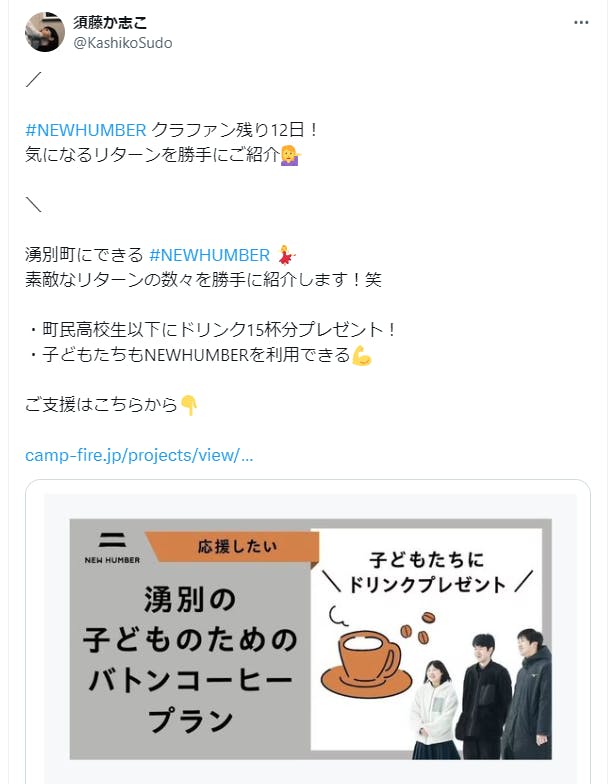Viewport: 615px width, 784px height.
Task: Click the ご支援はこちらから text line
Action: (x=102, y=405)
